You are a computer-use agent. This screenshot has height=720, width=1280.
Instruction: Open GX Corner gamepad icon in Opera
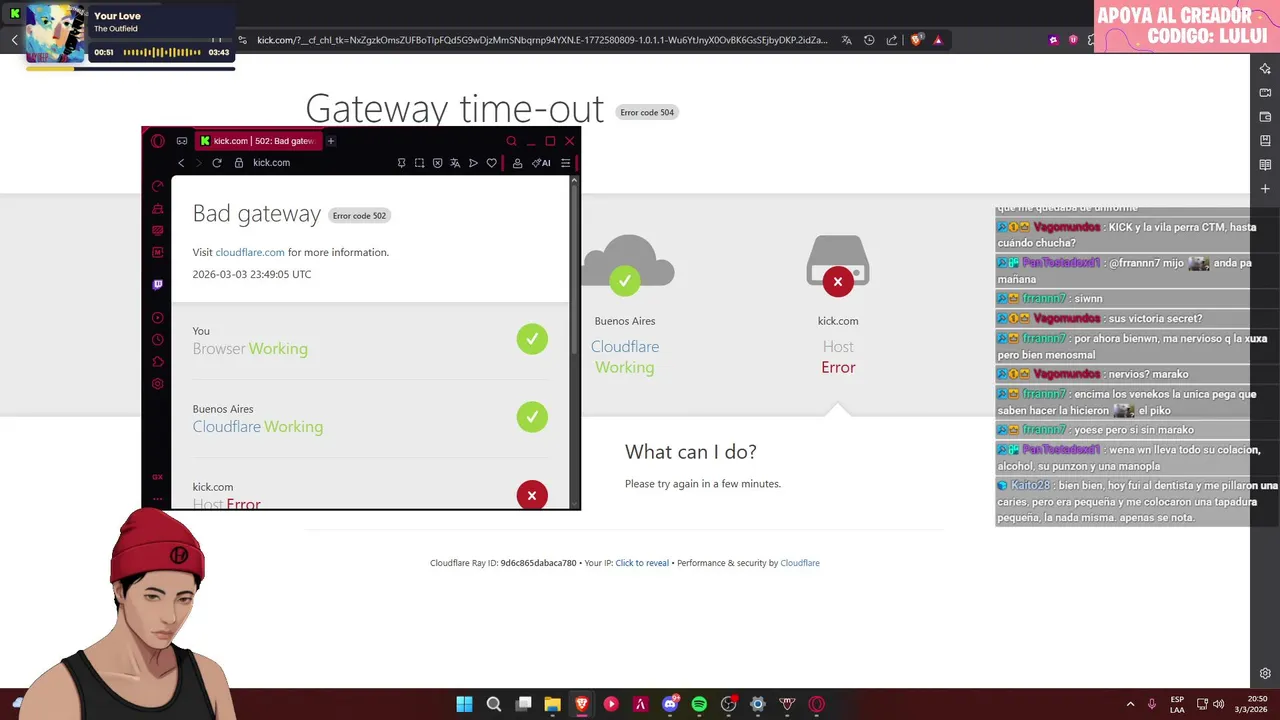(182, 141)
